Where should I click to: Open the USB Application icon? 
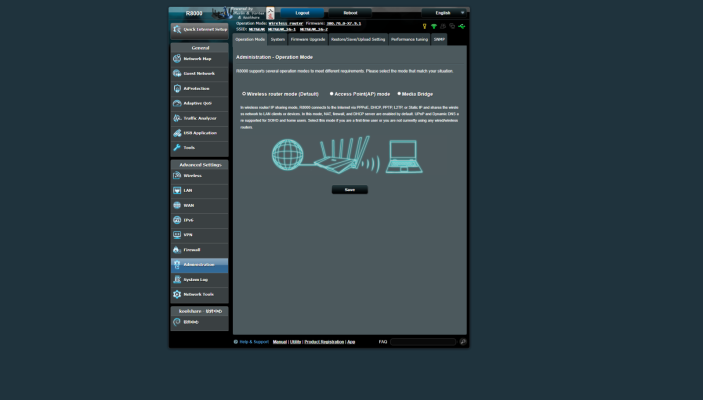point(177,133)
